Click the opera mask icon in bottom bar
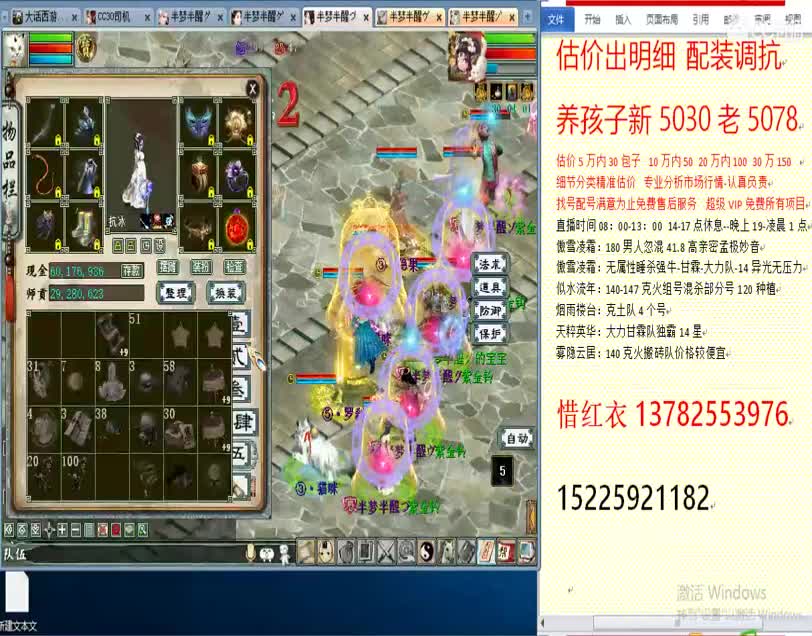This screenshot has height=636, width=812. [x=326, y=552]
